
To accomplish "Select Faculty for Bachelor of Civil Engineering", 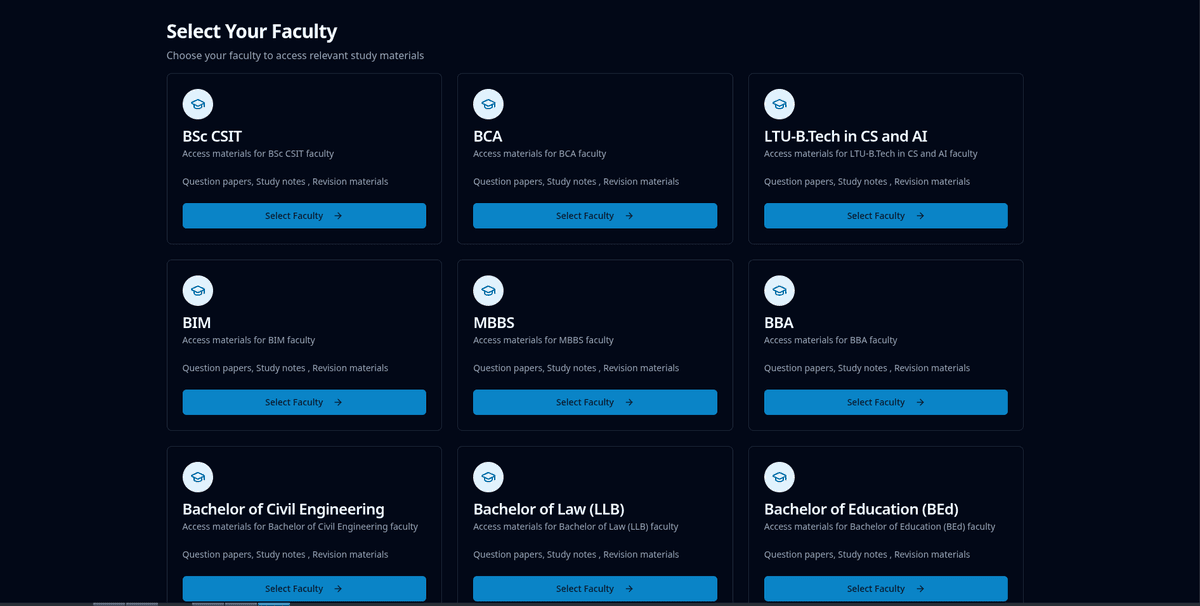I will (x=304, y=588).
